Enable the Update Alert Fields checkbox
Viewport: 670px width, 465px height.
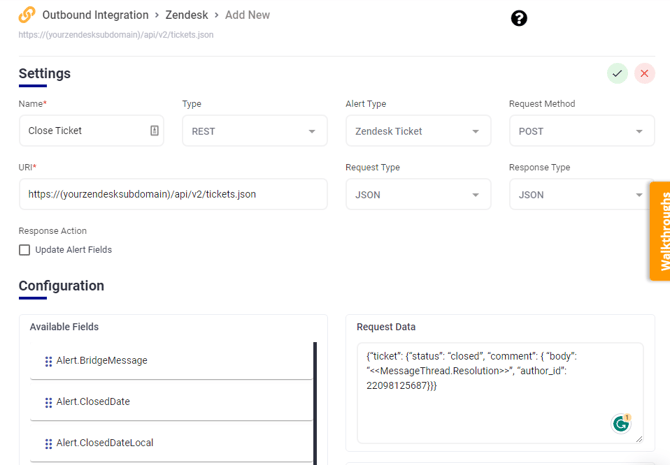point(25,250)
